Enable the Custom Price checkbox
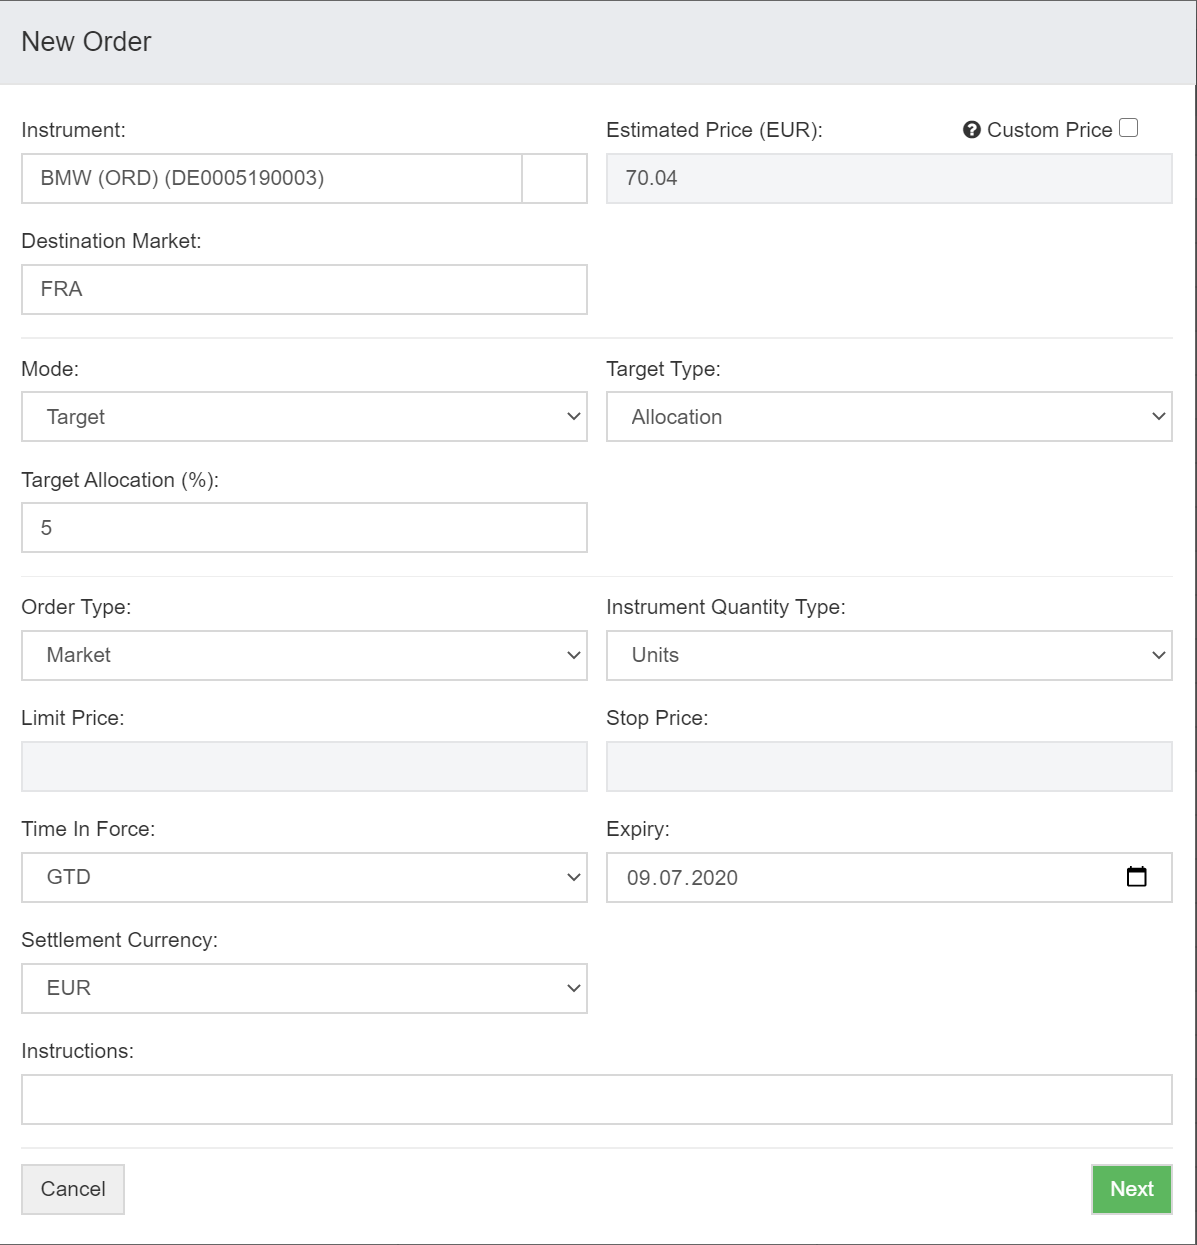 pos(1128,128)
